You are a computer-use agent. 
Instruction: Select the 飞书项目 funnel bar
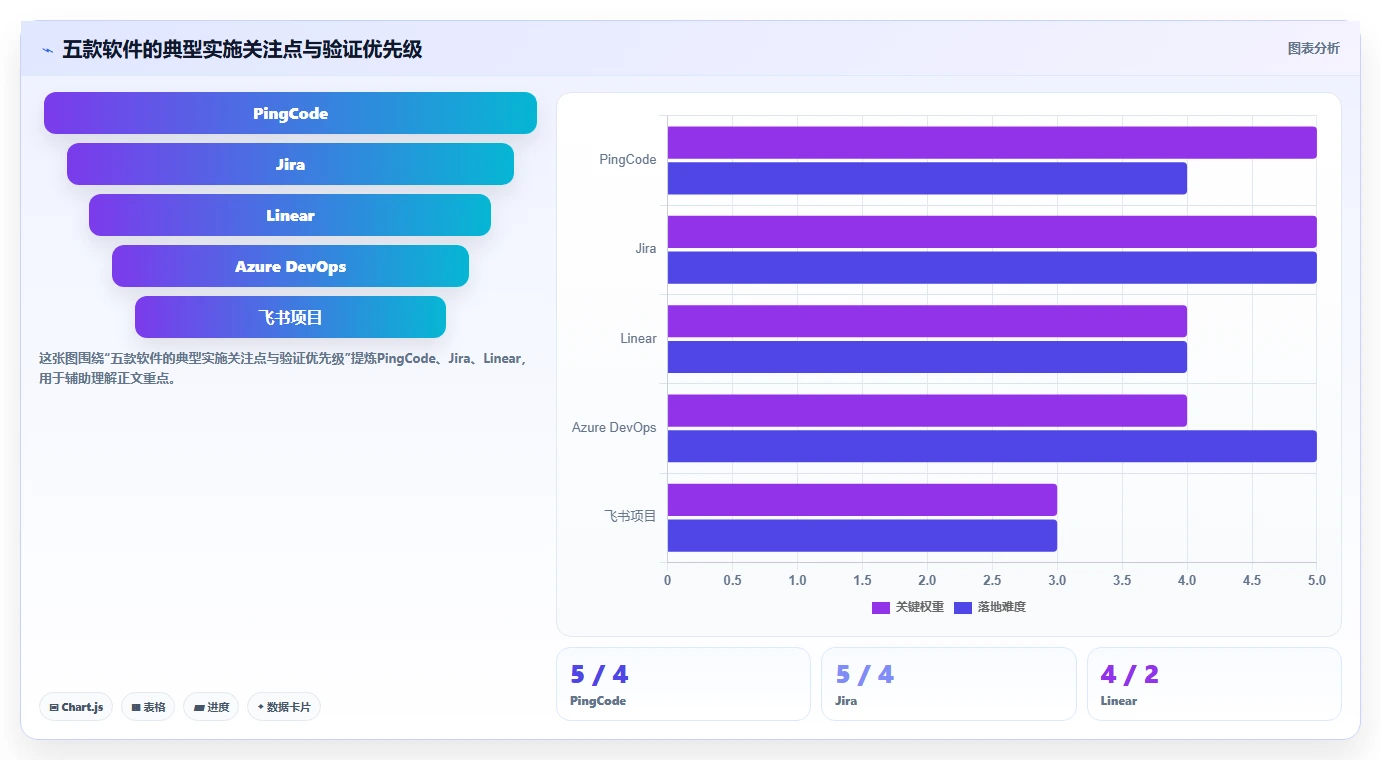coord(290,317)
